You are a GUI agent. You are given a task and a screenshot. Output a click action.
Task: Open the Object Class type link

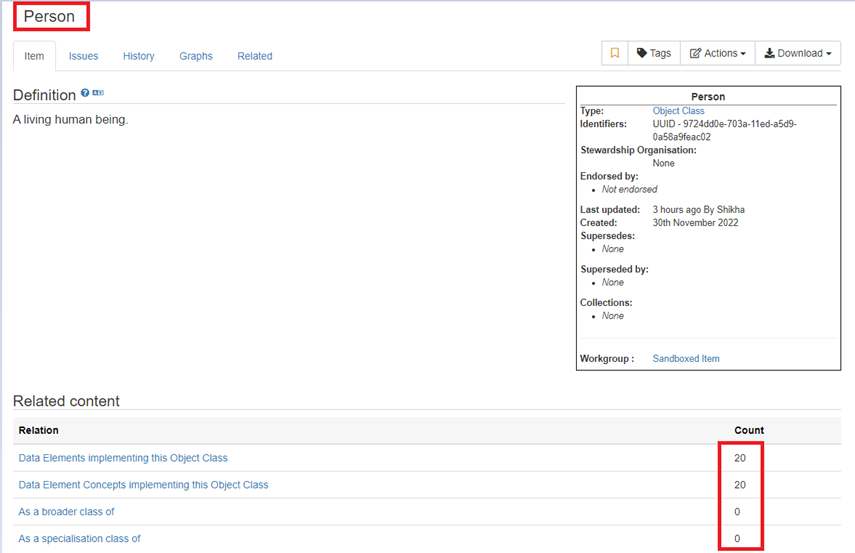(678, 111)
